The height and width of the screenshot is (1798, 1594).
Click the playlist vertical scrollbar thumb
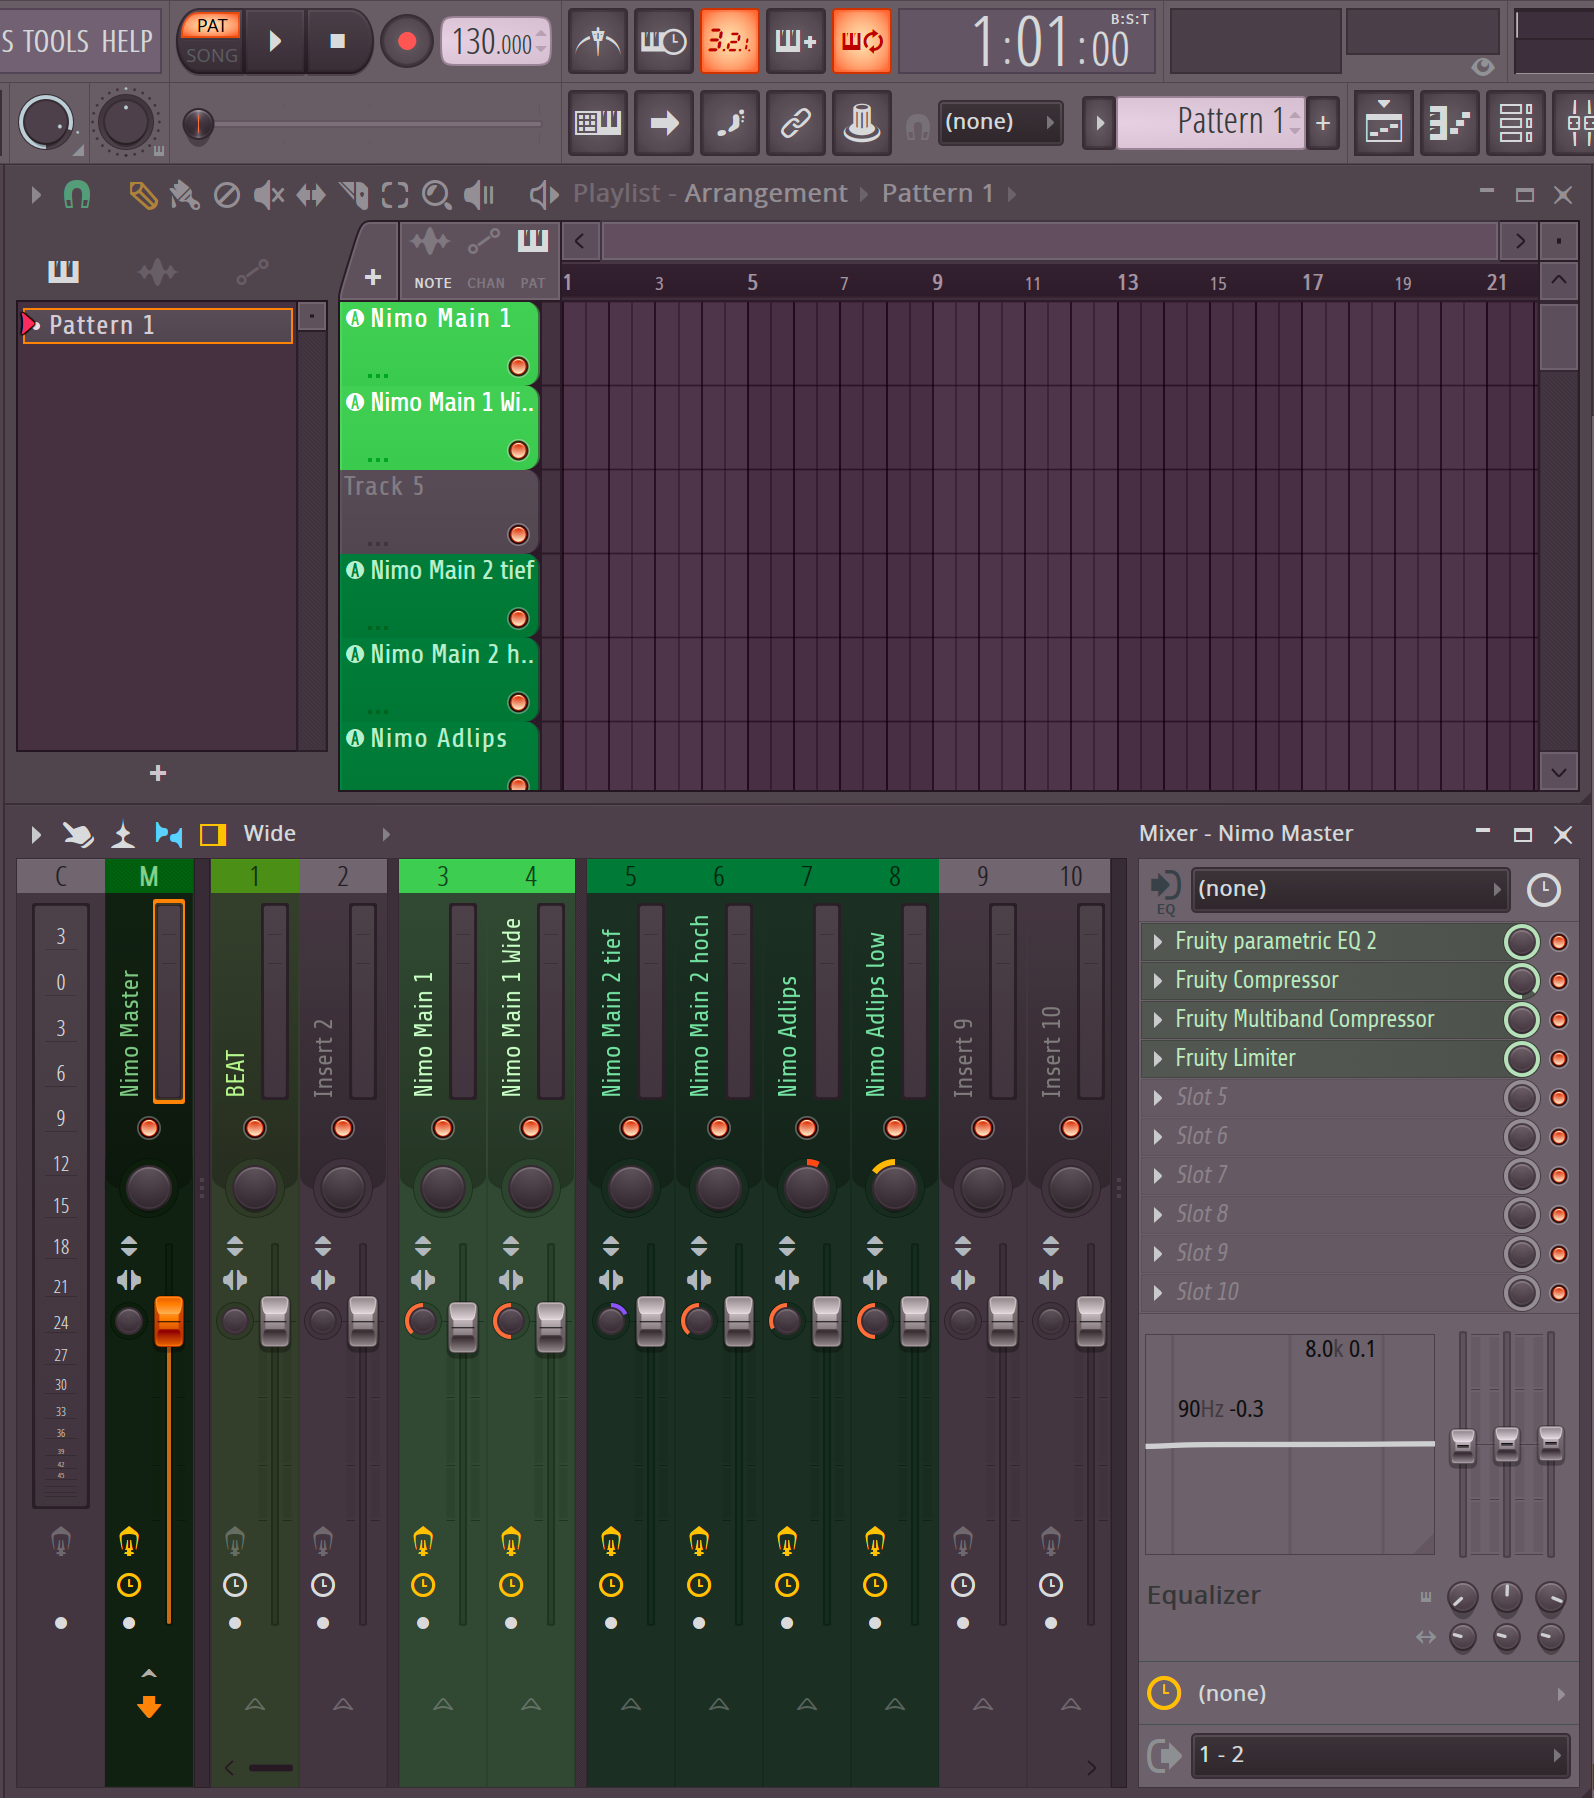click(x=1558, y=338)
